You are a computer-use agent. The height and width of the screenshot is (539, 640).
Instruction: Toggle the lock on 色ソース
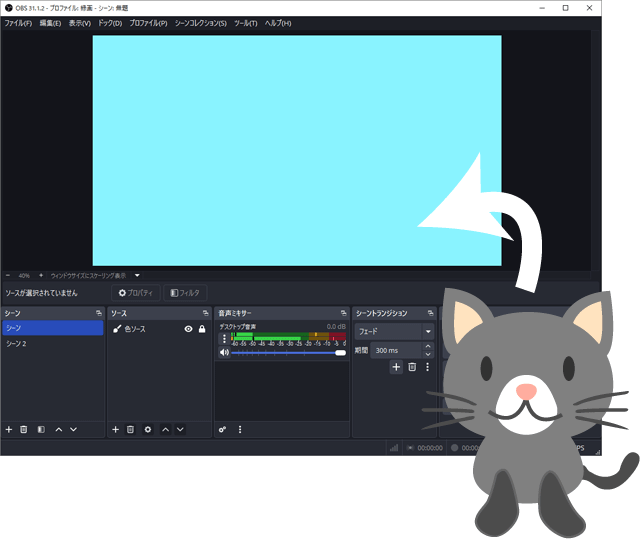(x=202, y=329)
